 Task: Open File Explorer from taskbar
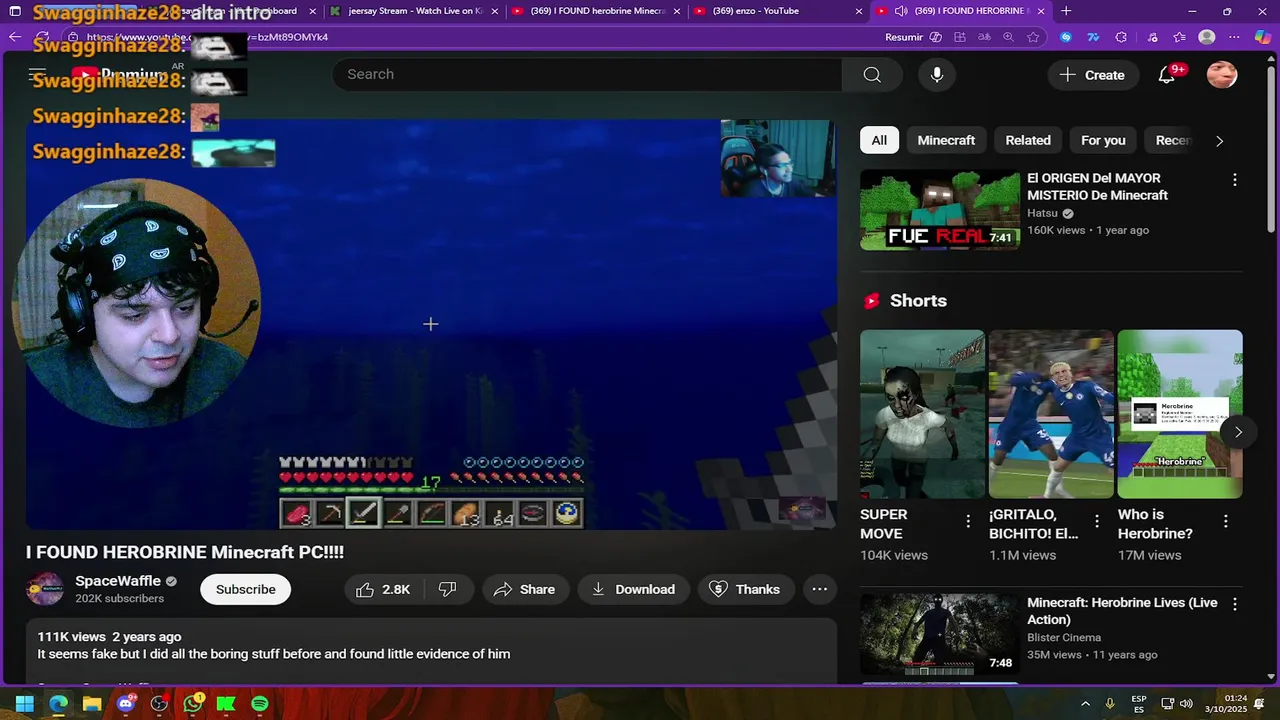click(92, 704)
